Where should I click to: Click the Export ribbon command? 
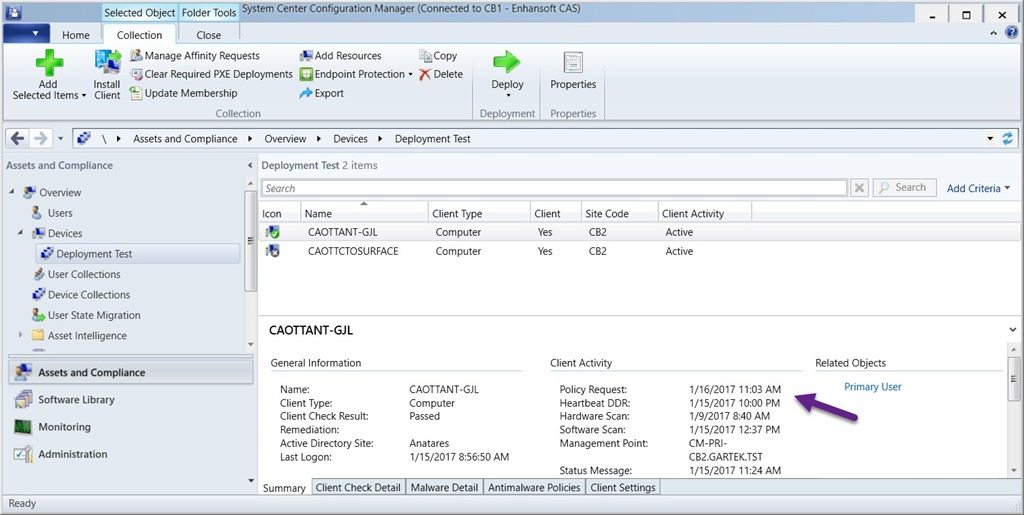tap(321, 93)
